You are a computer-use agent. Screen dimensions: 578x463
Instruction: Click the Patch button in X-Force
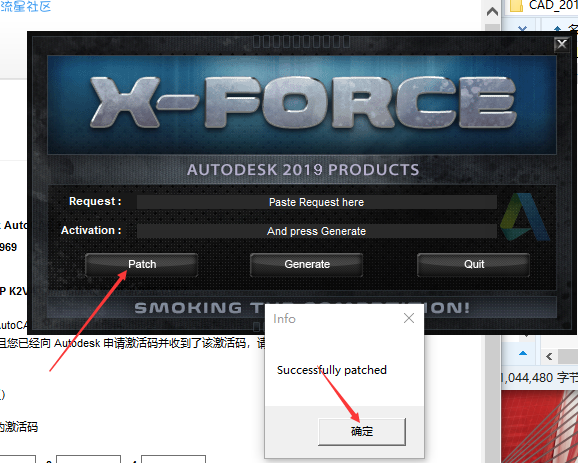pyautogui.click(x=142, y=264)
